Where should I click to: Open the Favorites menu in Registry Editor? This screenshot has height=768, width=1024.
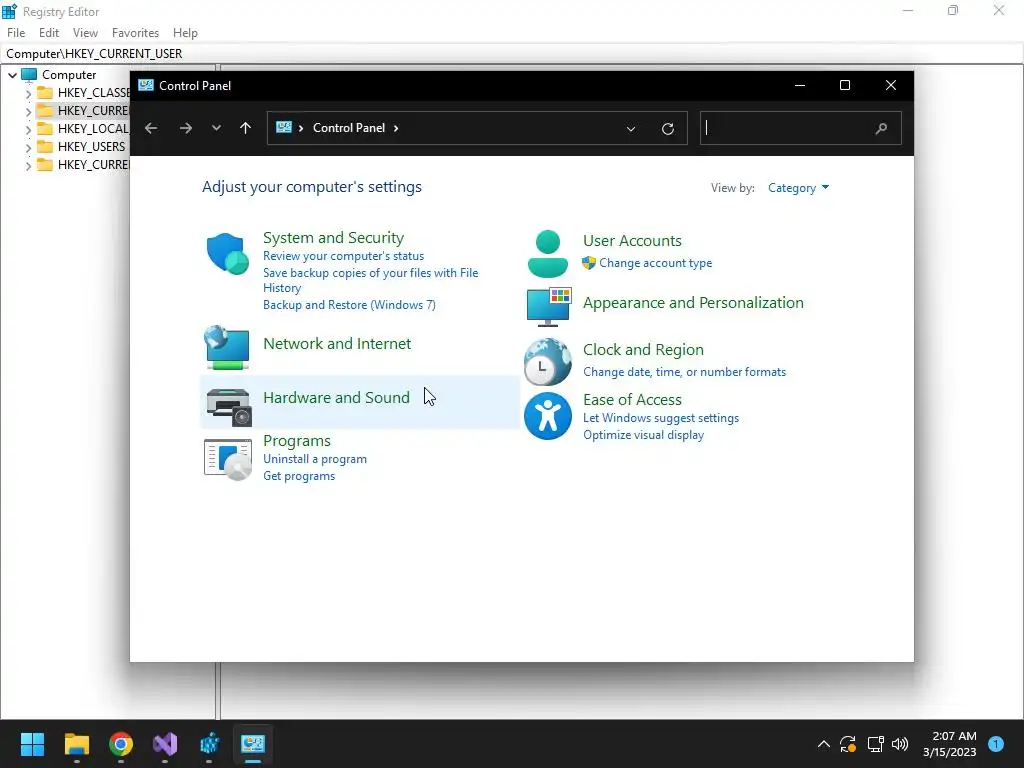(x=135, y=33)
